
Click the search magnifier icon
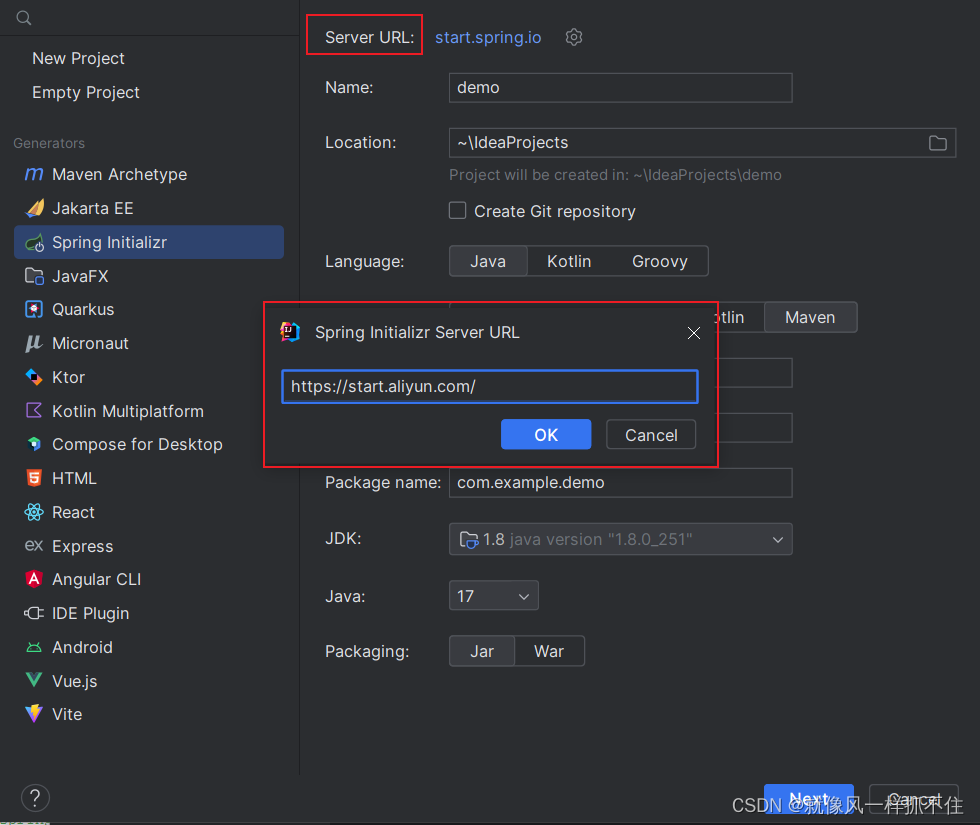tap(24, 18)
